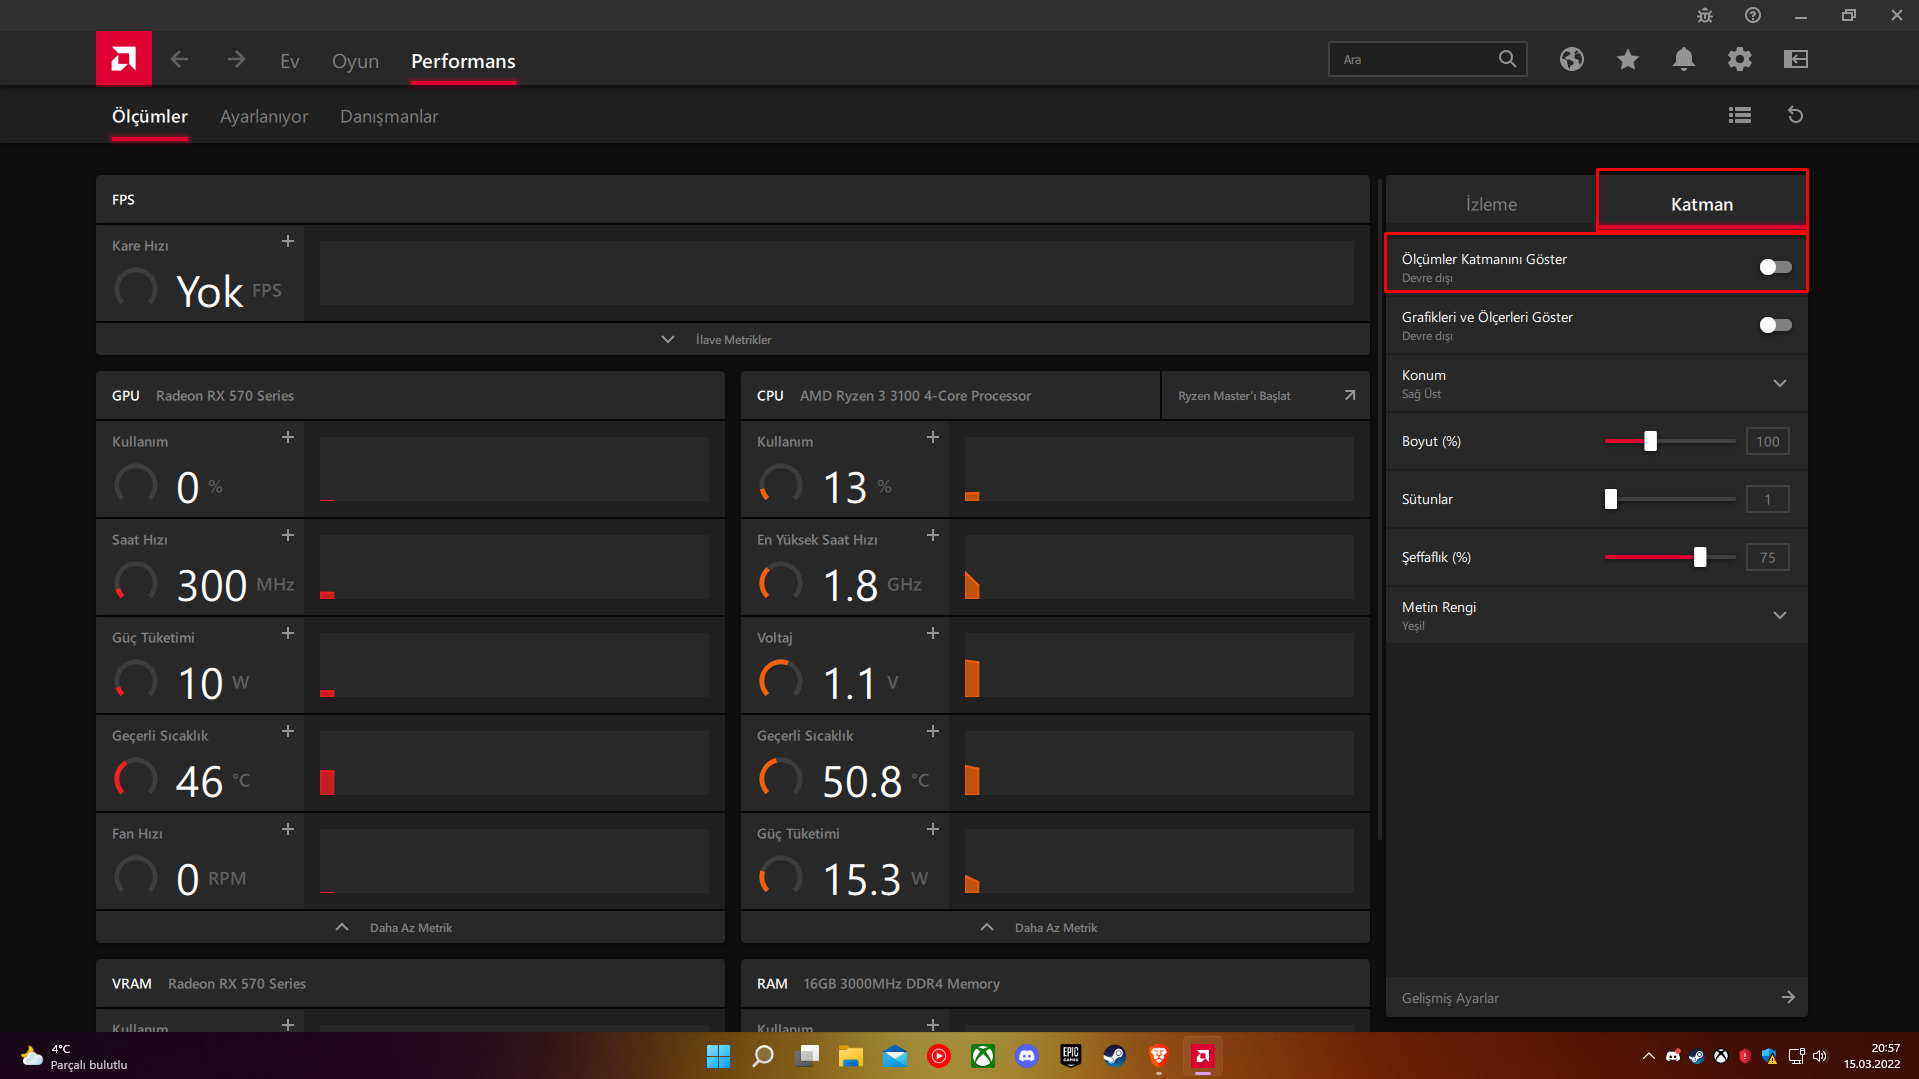Open Gelişmiş Ayarlar arrow icon
This screenshot has width=1919, height=1079.
coord(1788,997)
